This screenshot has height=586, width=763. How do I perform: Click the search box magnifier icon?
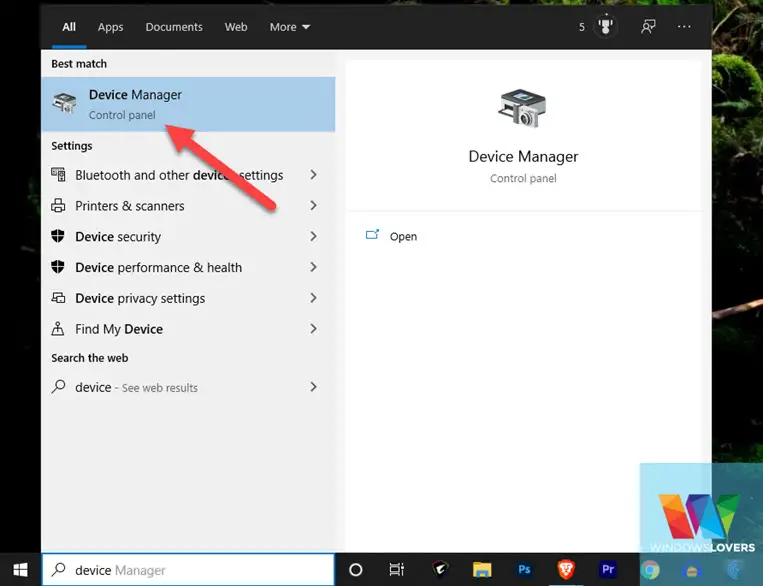[58, 569]
